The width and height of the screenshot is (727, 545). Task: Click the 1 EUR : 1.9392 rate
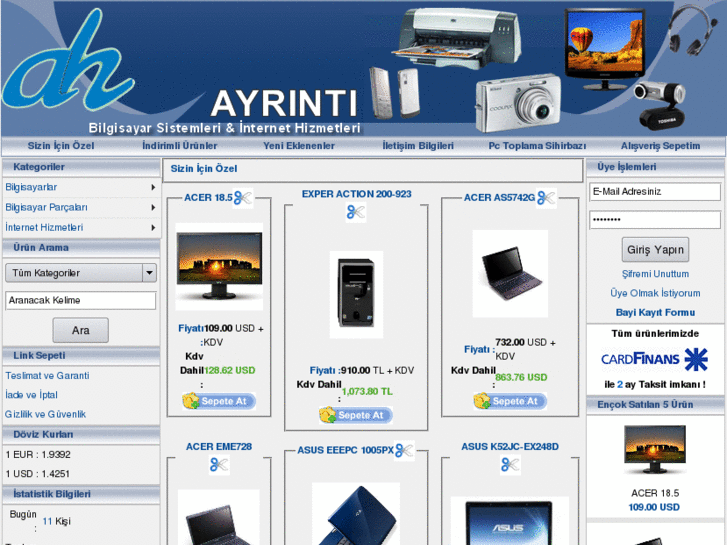(38, 455)
